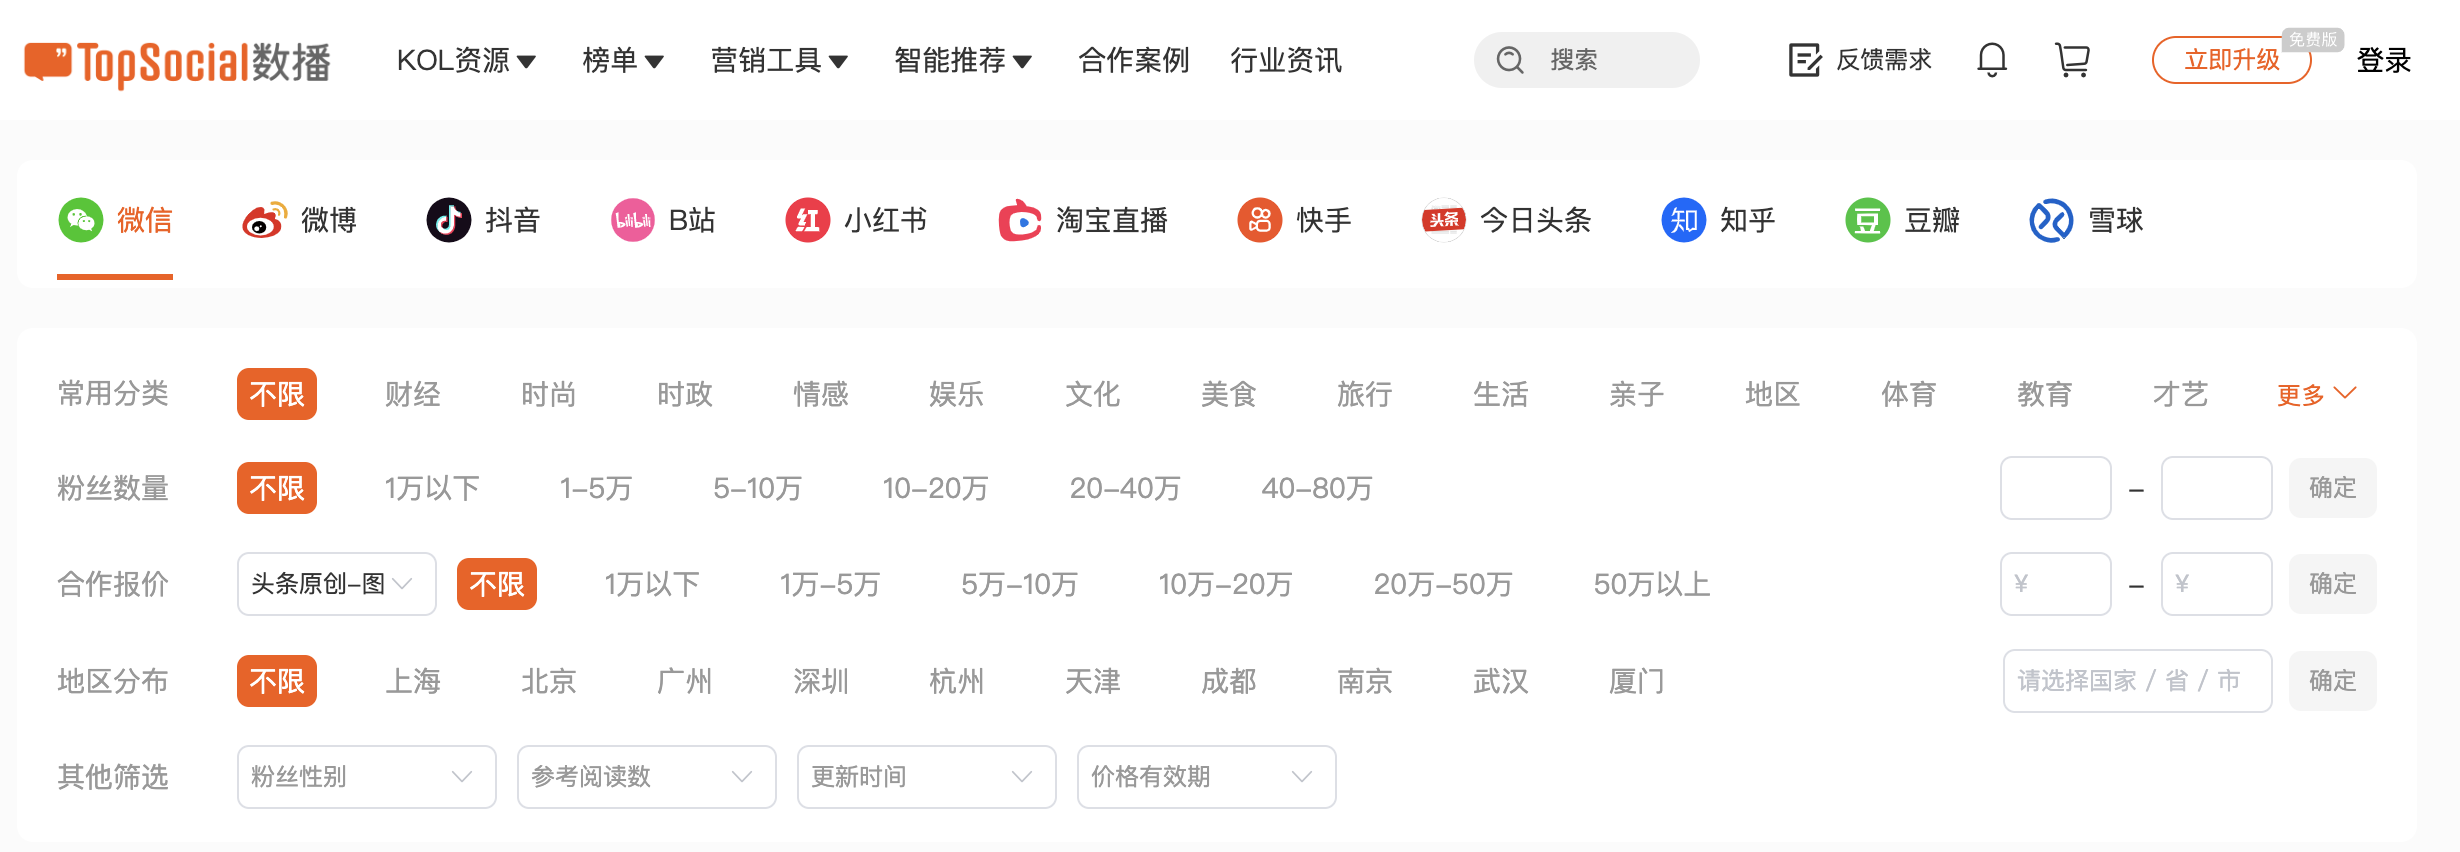Click the 反馈需求 link
The height and width of the screenshot is (852, 2460).
(1884, 60)
